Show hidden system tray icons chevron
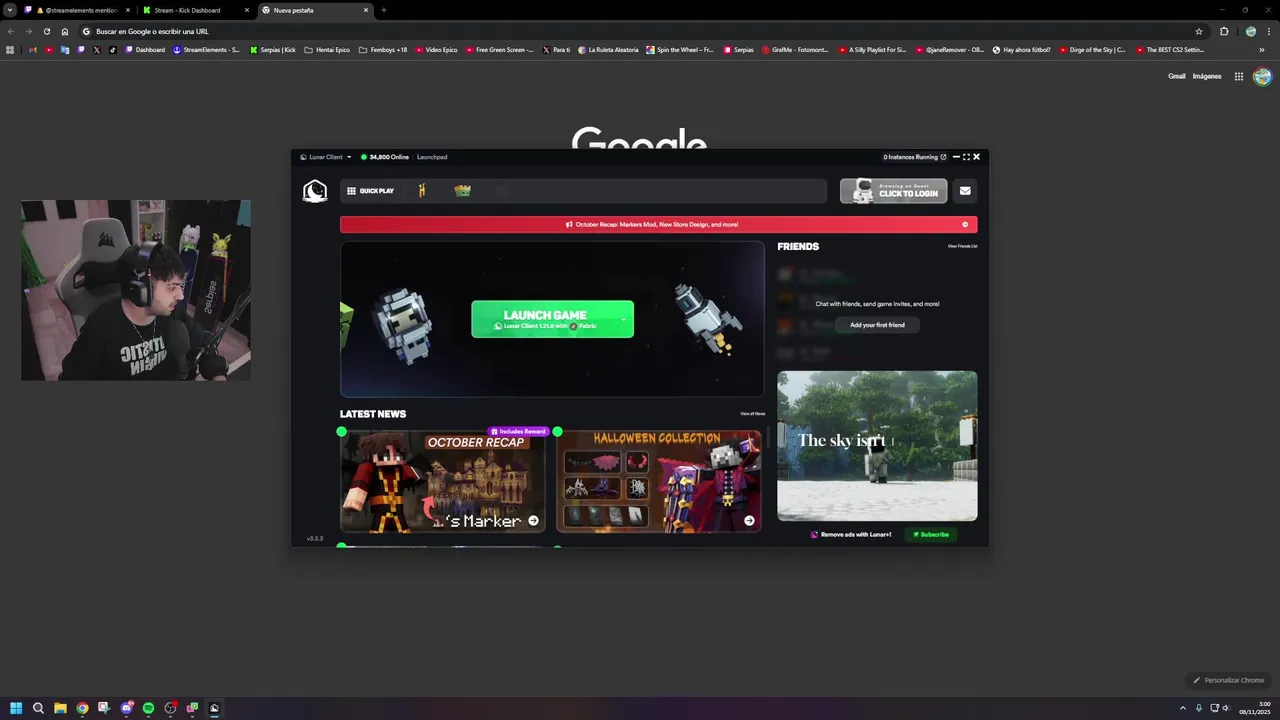Screen dimensions: 1280x720 (1183, 708)
